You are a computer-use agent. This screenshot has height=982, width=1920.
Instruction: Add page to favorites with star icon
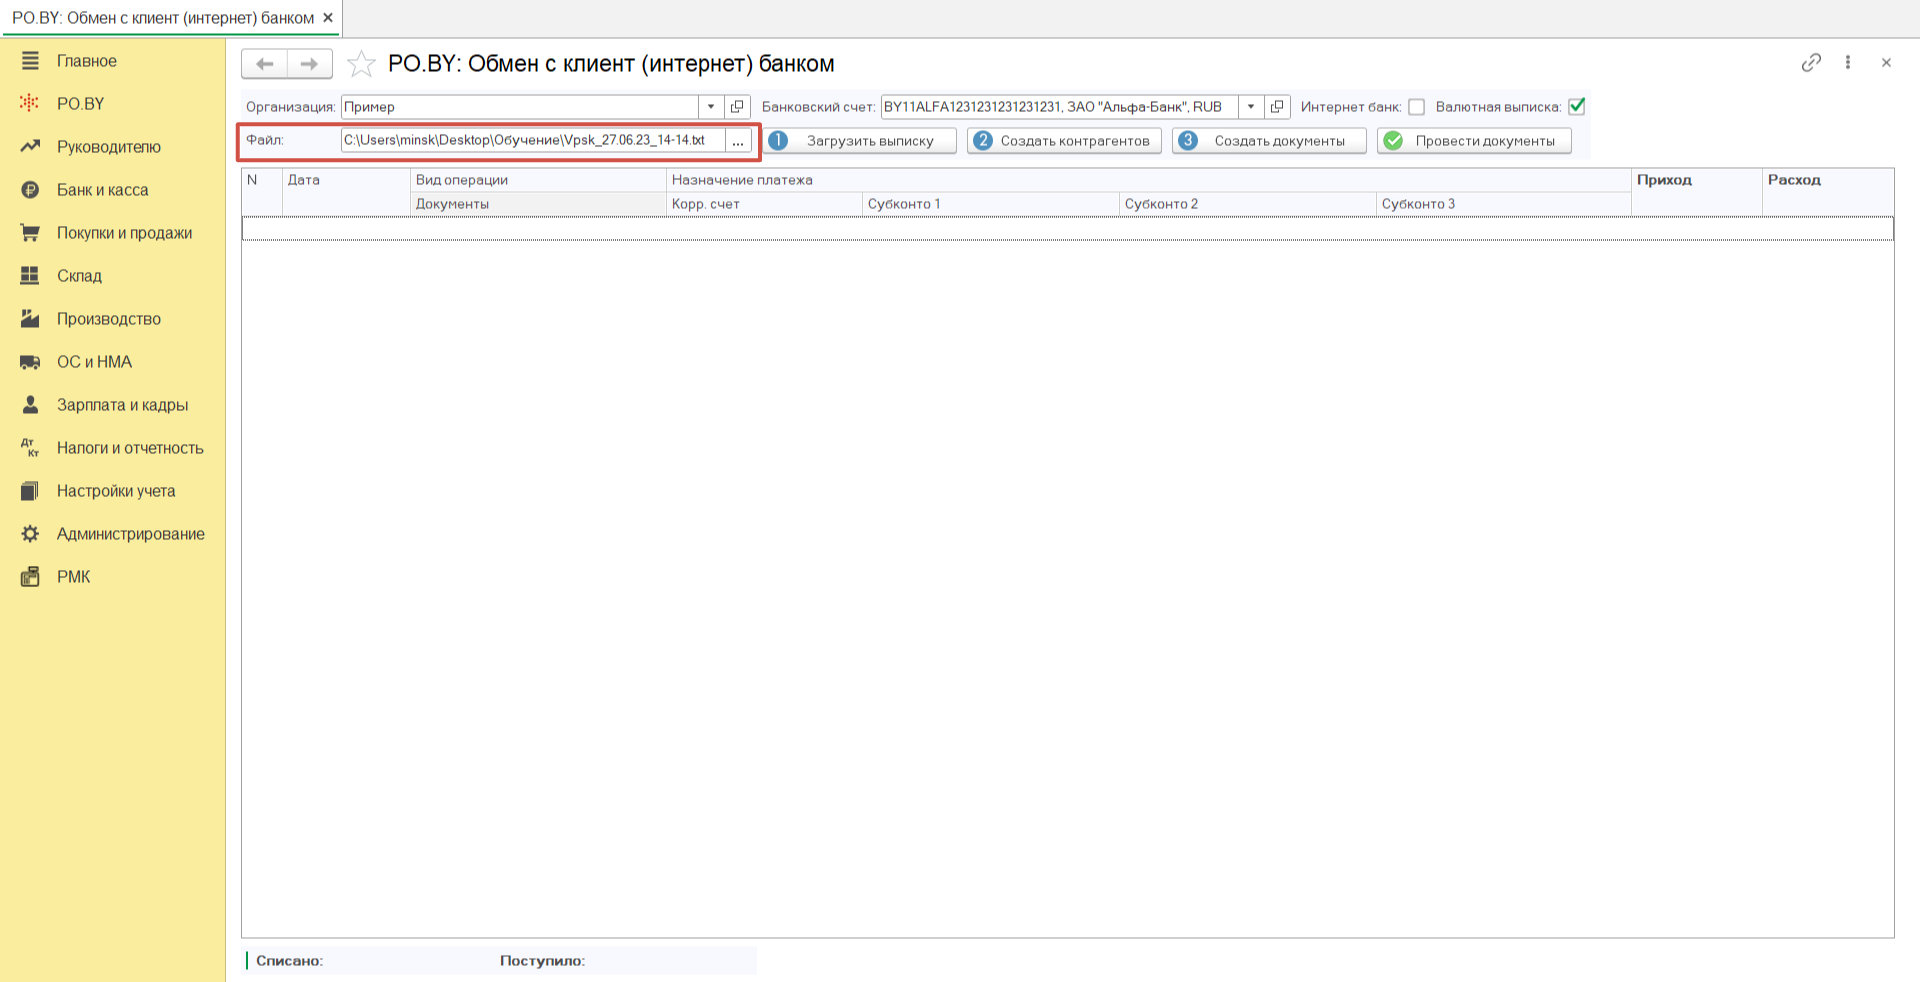click(x=361, y=64)
